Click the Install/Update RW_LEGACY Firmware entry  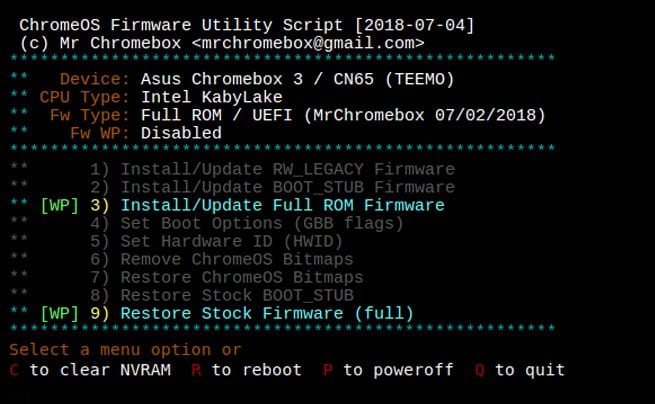[272, 170]
